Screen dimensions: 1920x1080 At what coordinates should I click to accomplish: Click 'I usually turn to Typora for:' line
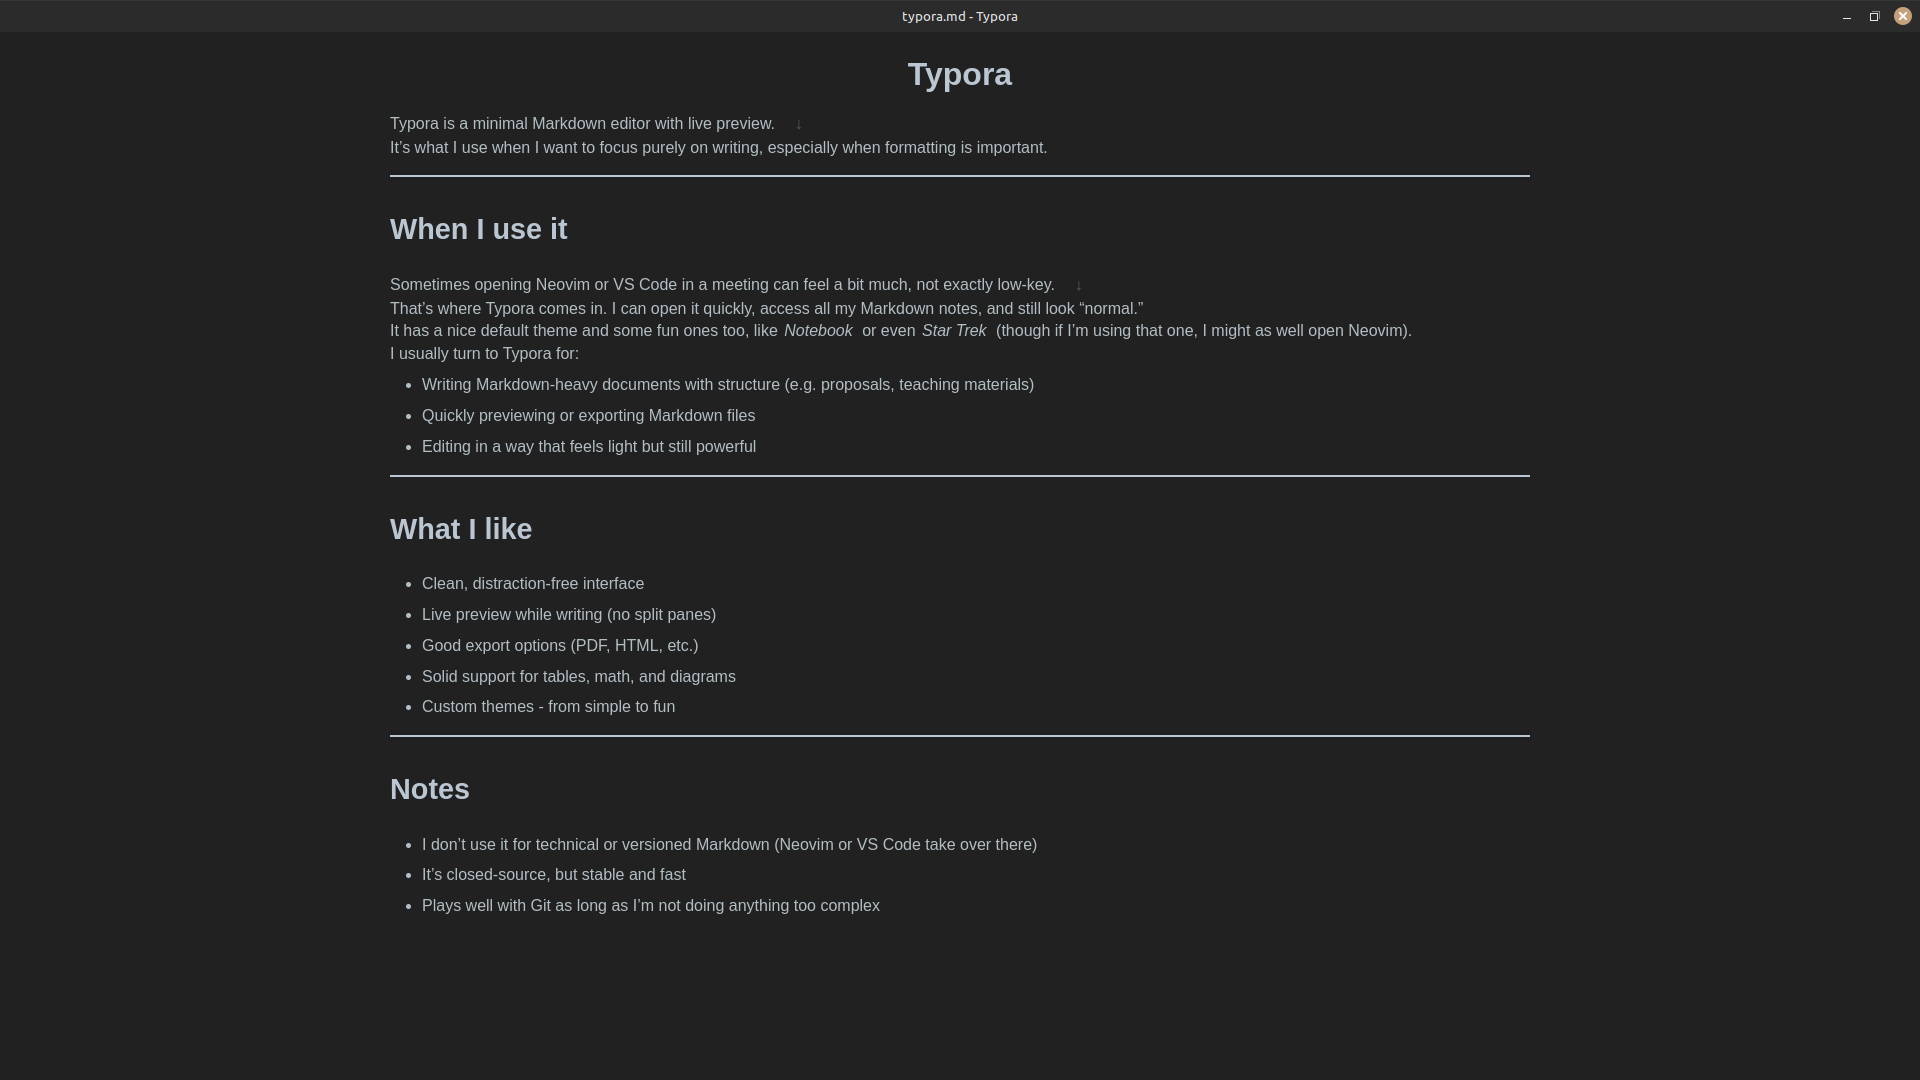[484, 354]
